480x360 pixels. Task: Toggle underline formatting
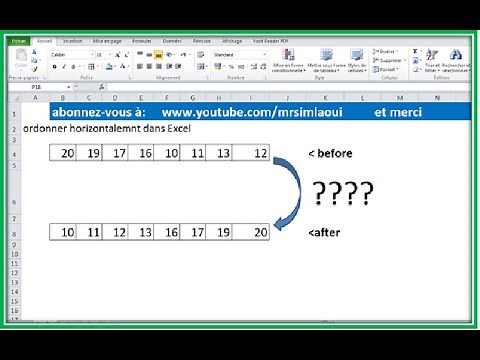point(73,67)
